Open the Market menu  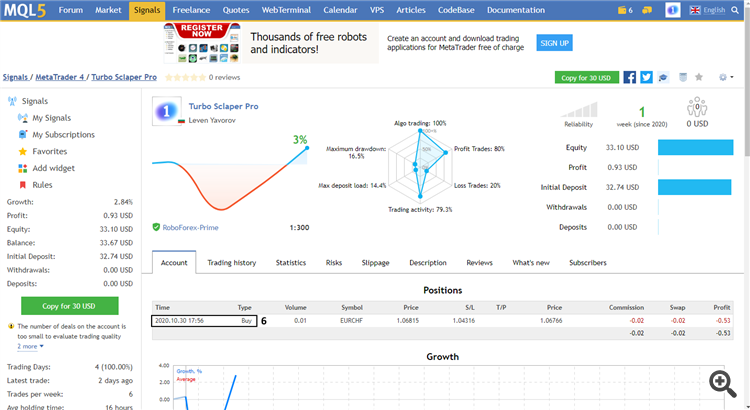(108, 10)
